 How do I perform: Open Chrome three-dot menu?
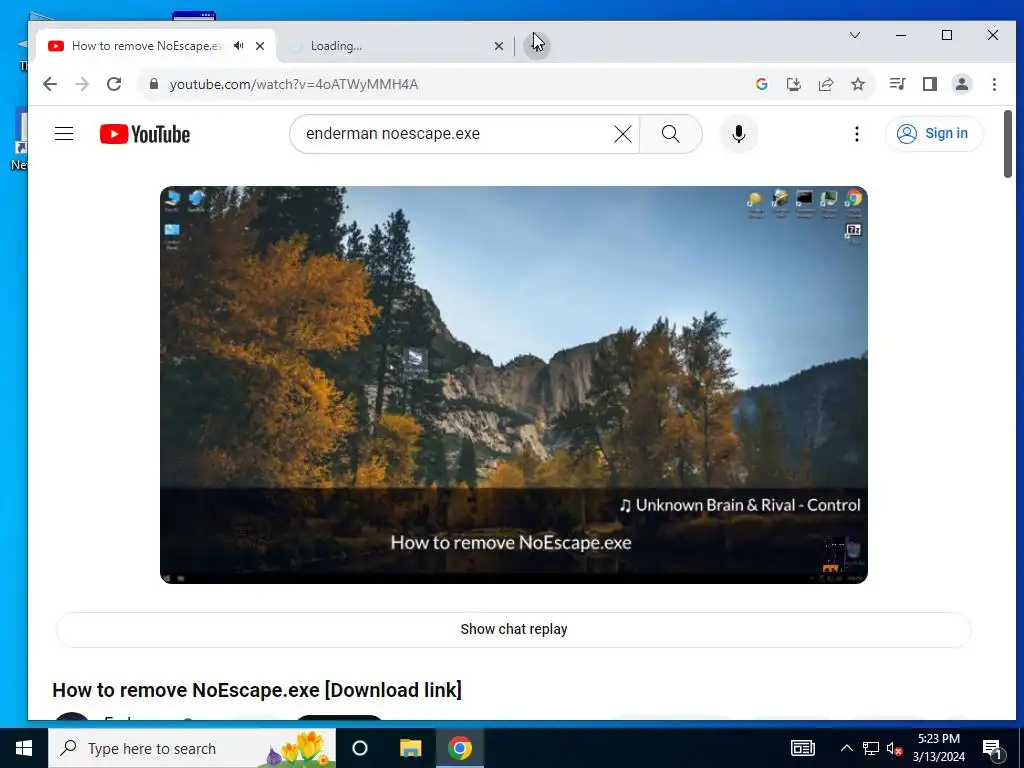994,84
